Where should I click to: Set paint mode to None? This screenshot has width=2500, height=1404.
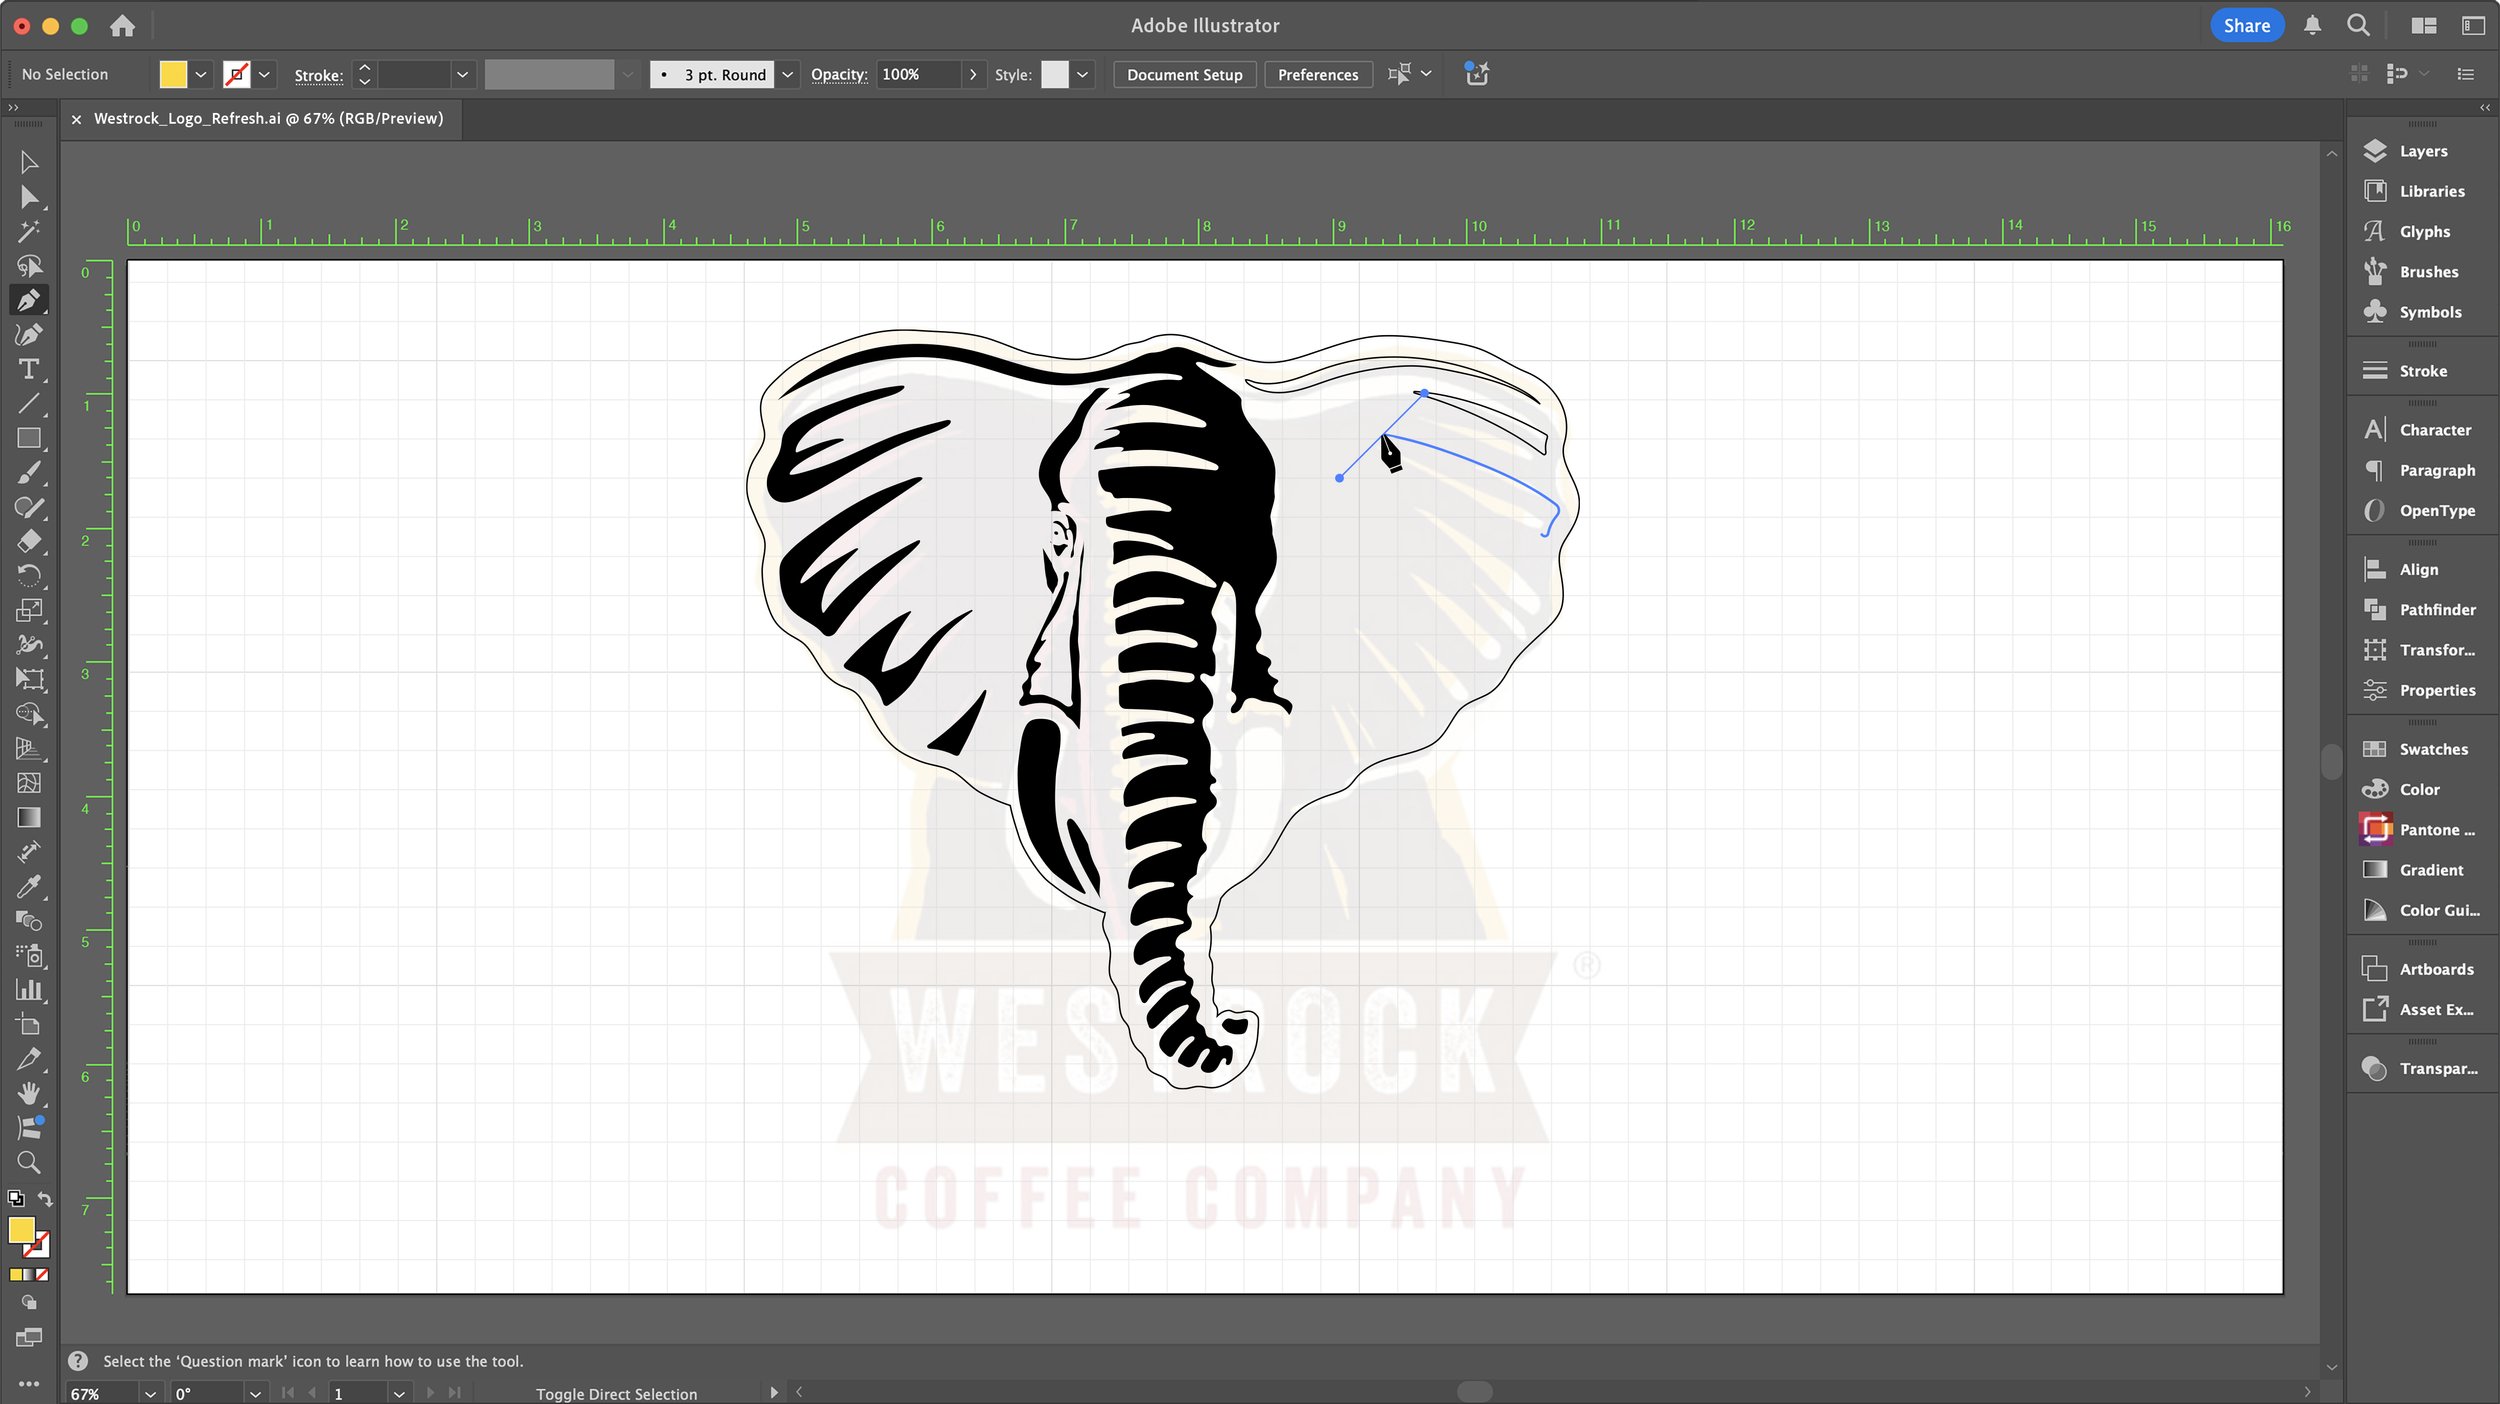(x=42, y=1275)
